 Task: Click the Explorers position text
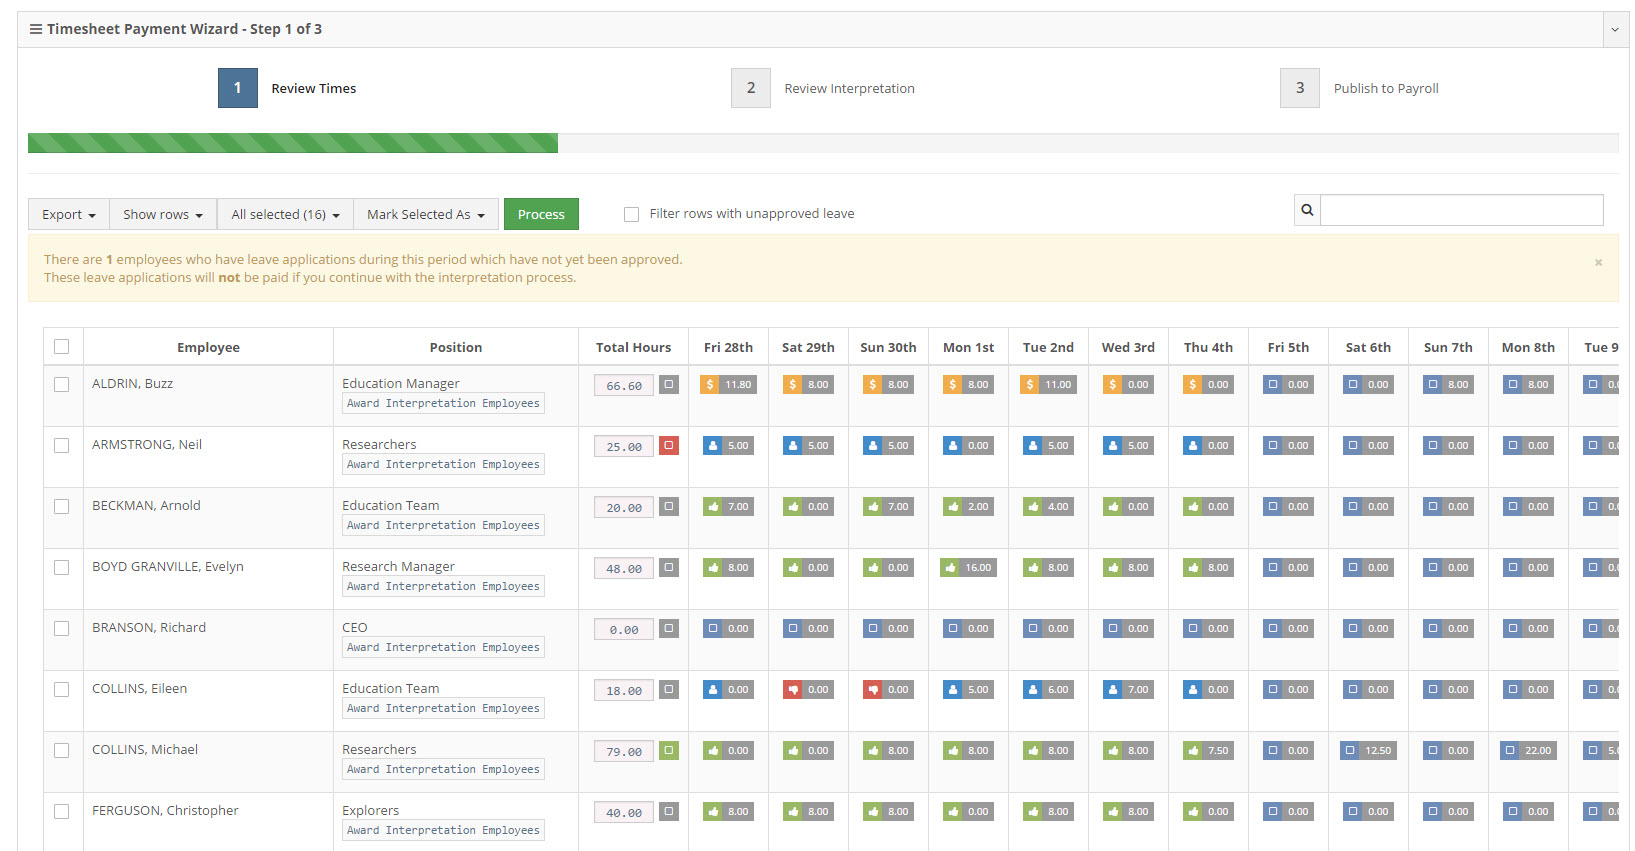(x=370, y=810)
